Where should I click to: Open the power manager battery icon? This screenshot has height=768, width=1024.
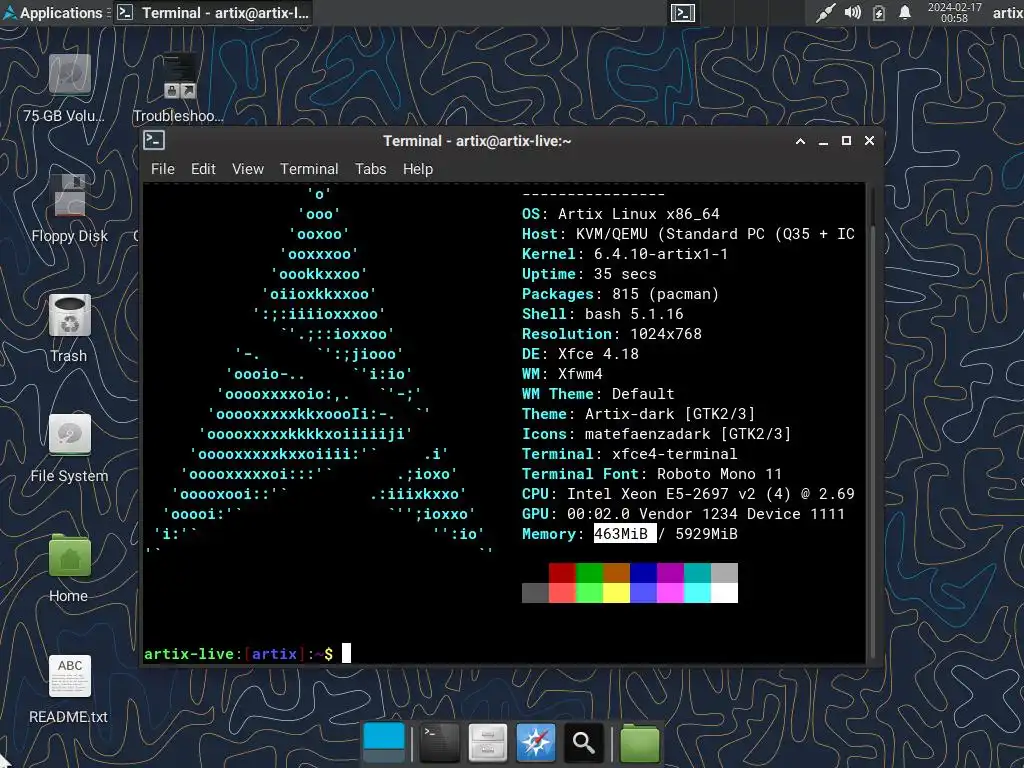coord(879,12)
